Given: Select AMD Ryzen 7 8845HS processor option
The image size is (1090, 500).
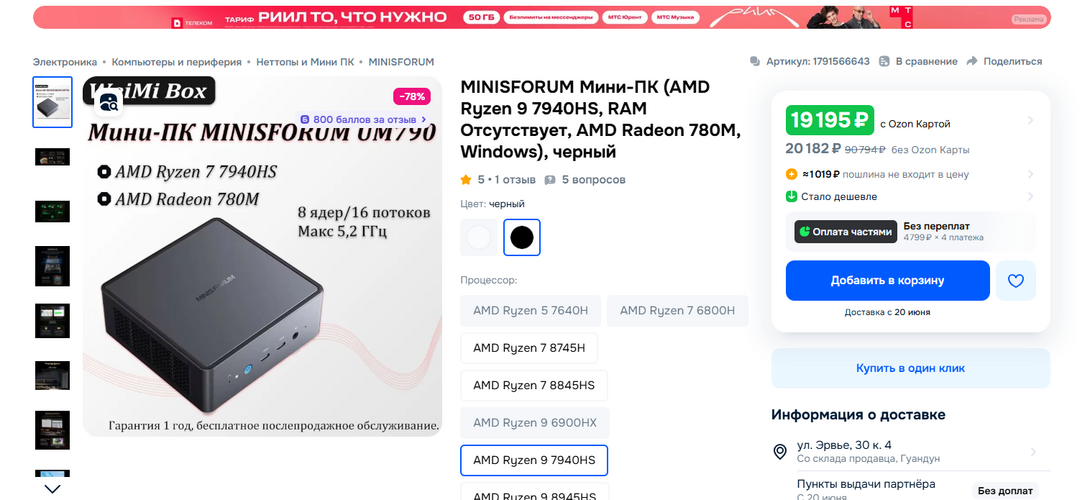Looking at the screenshot, I should (534, 385).
